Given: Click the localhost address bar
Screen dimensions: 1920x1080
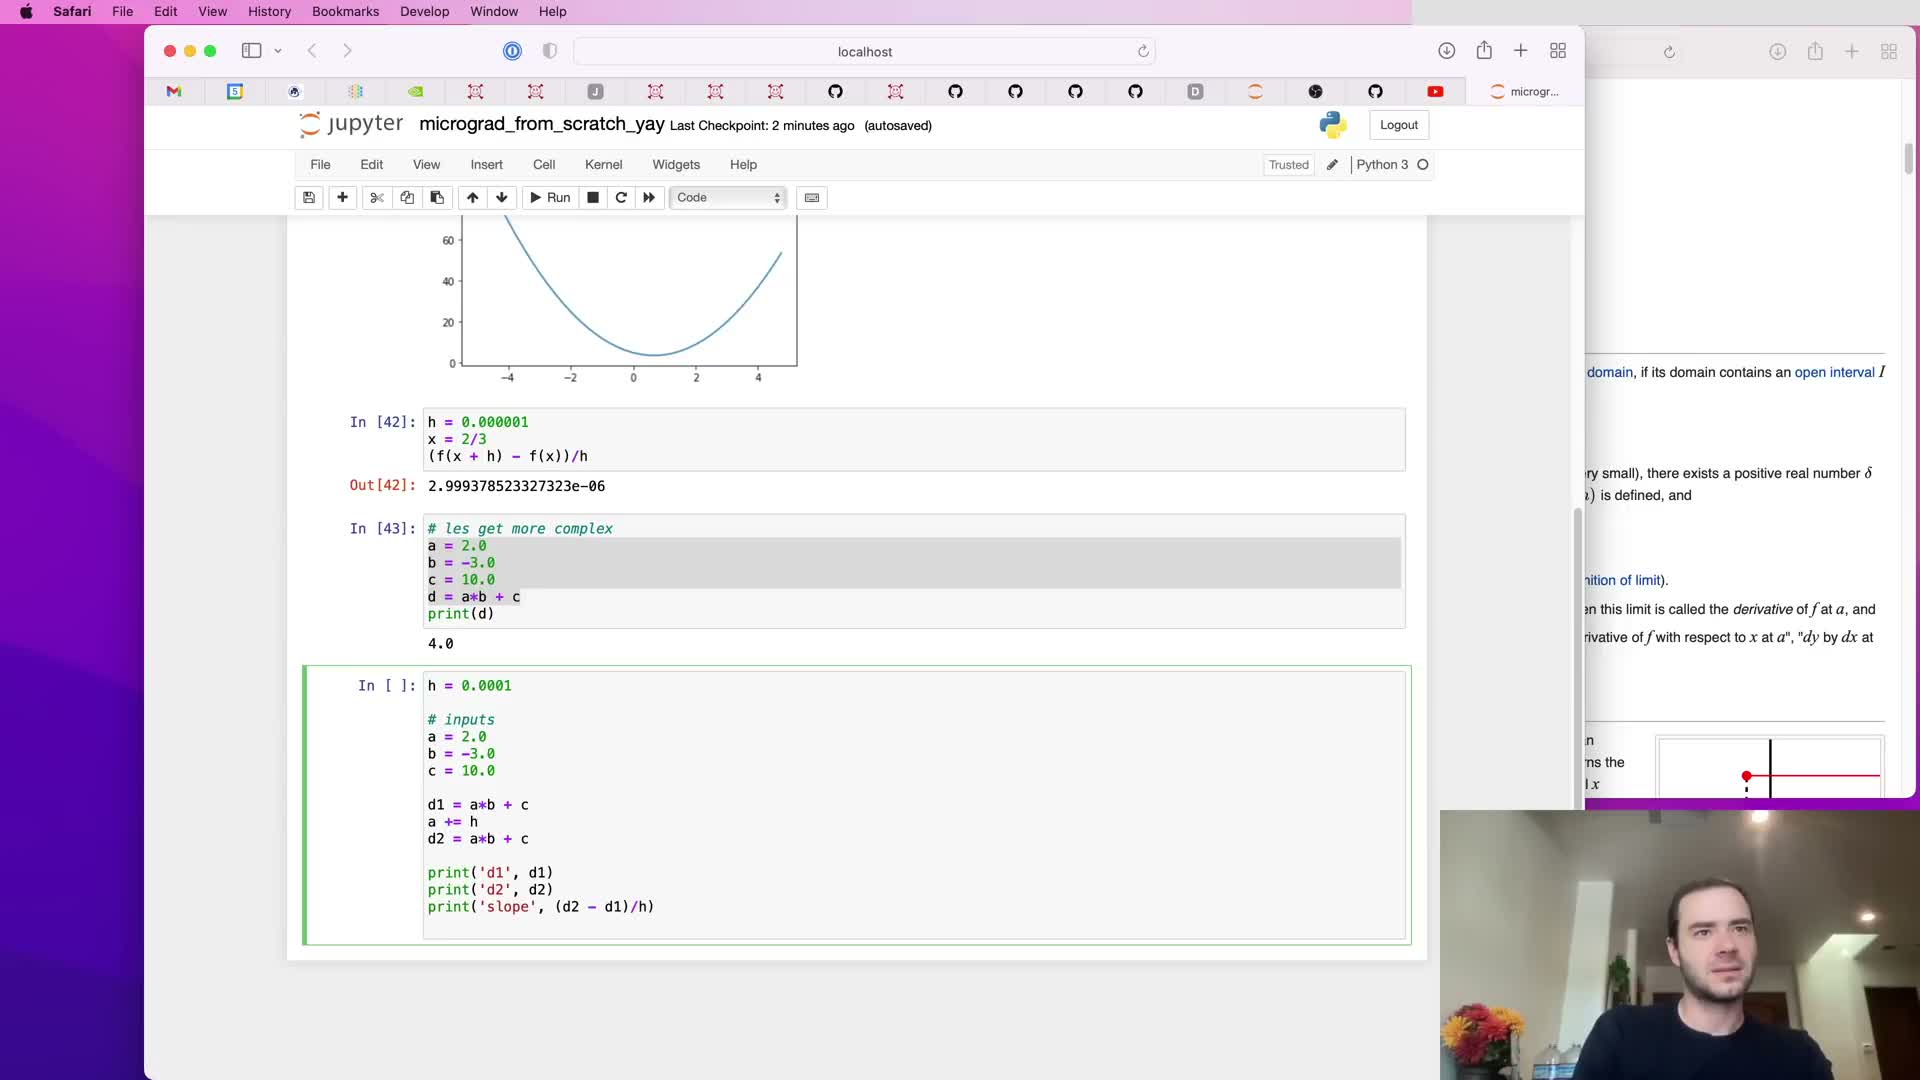Looking at the screenshot, I should pyautogui.click(x=864, y=52).
